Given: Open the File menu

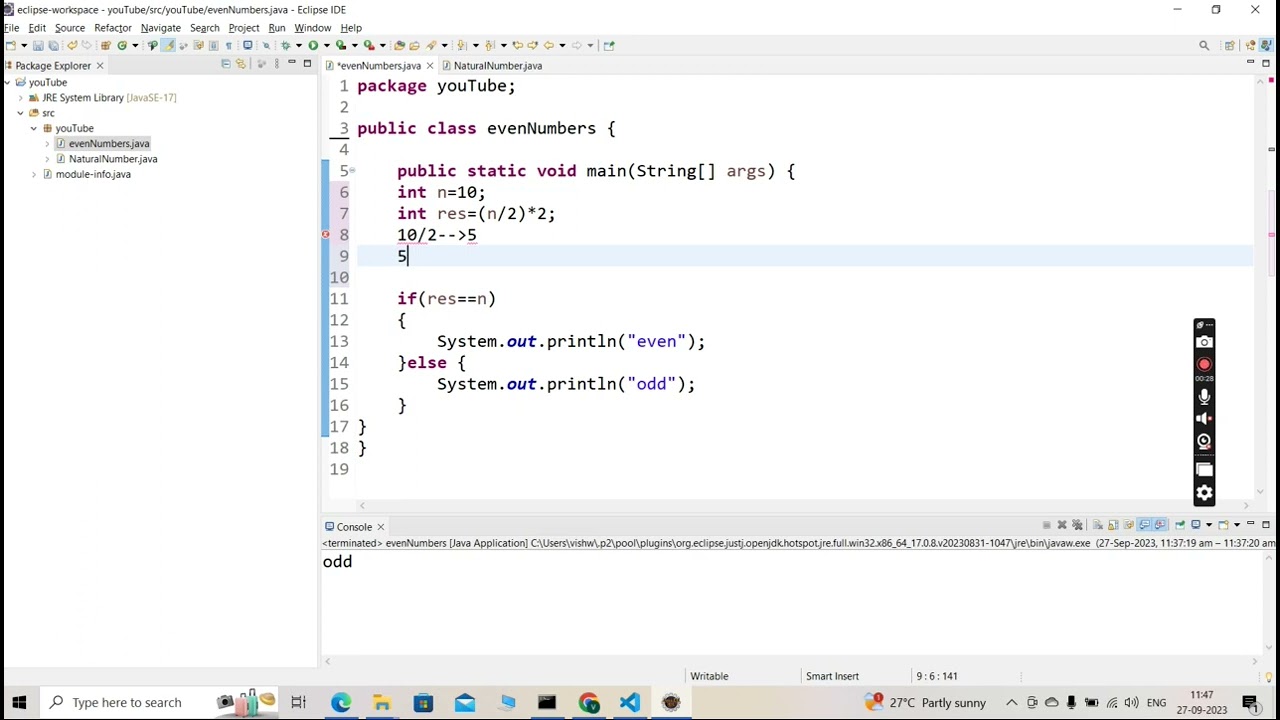Looking at the screenshot, I should [x=11, y=28].
